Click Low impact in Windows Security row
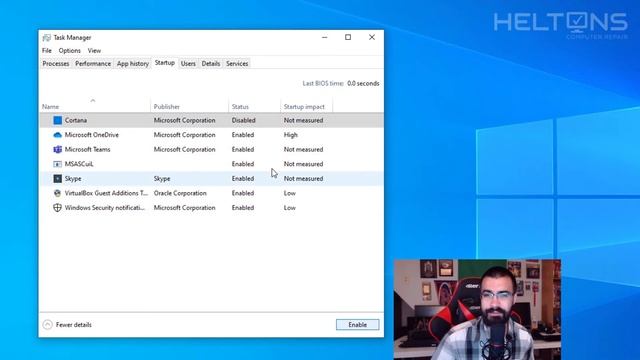640x360 pixels. [x=290, y=208]
